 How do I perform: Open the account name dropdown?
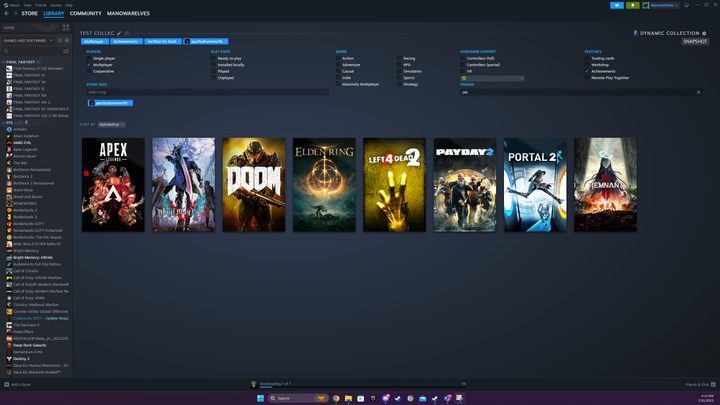(x=661, y=5)
